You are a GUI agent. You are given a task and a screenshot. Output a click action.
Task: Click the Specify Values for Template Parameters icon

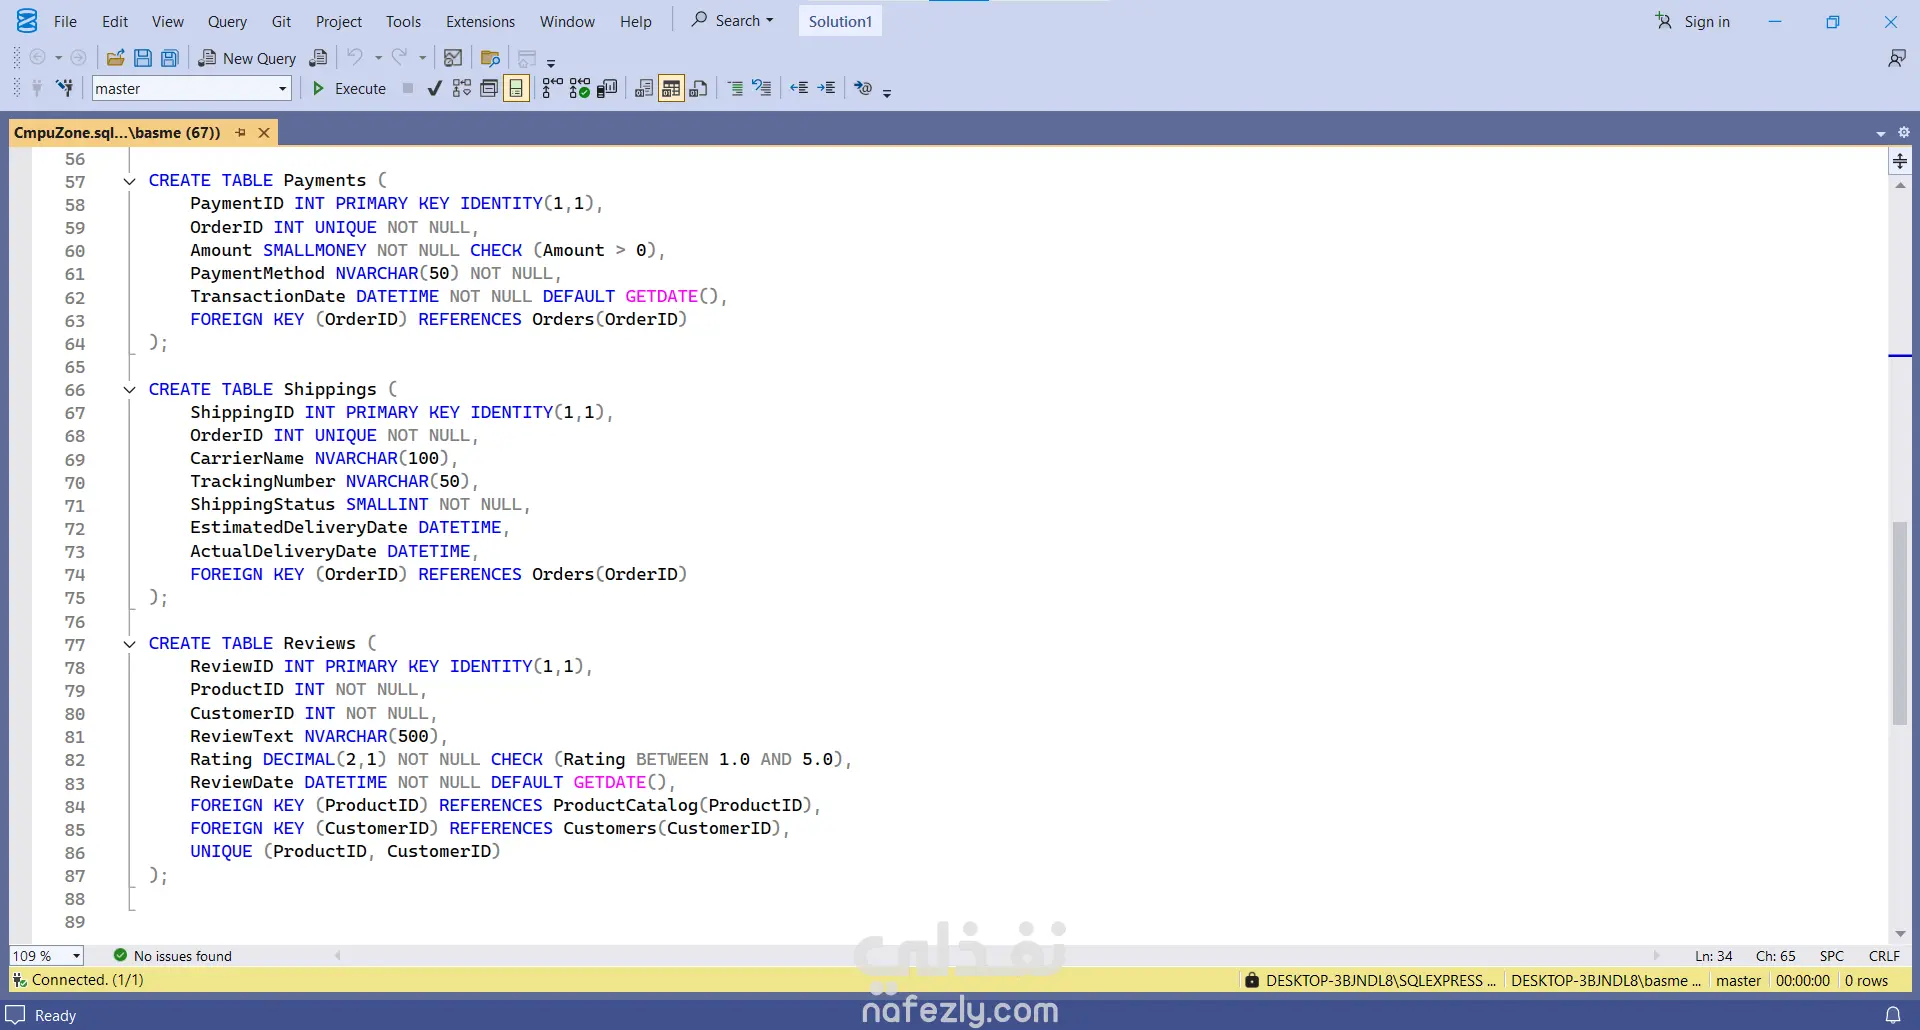(863, 88)
